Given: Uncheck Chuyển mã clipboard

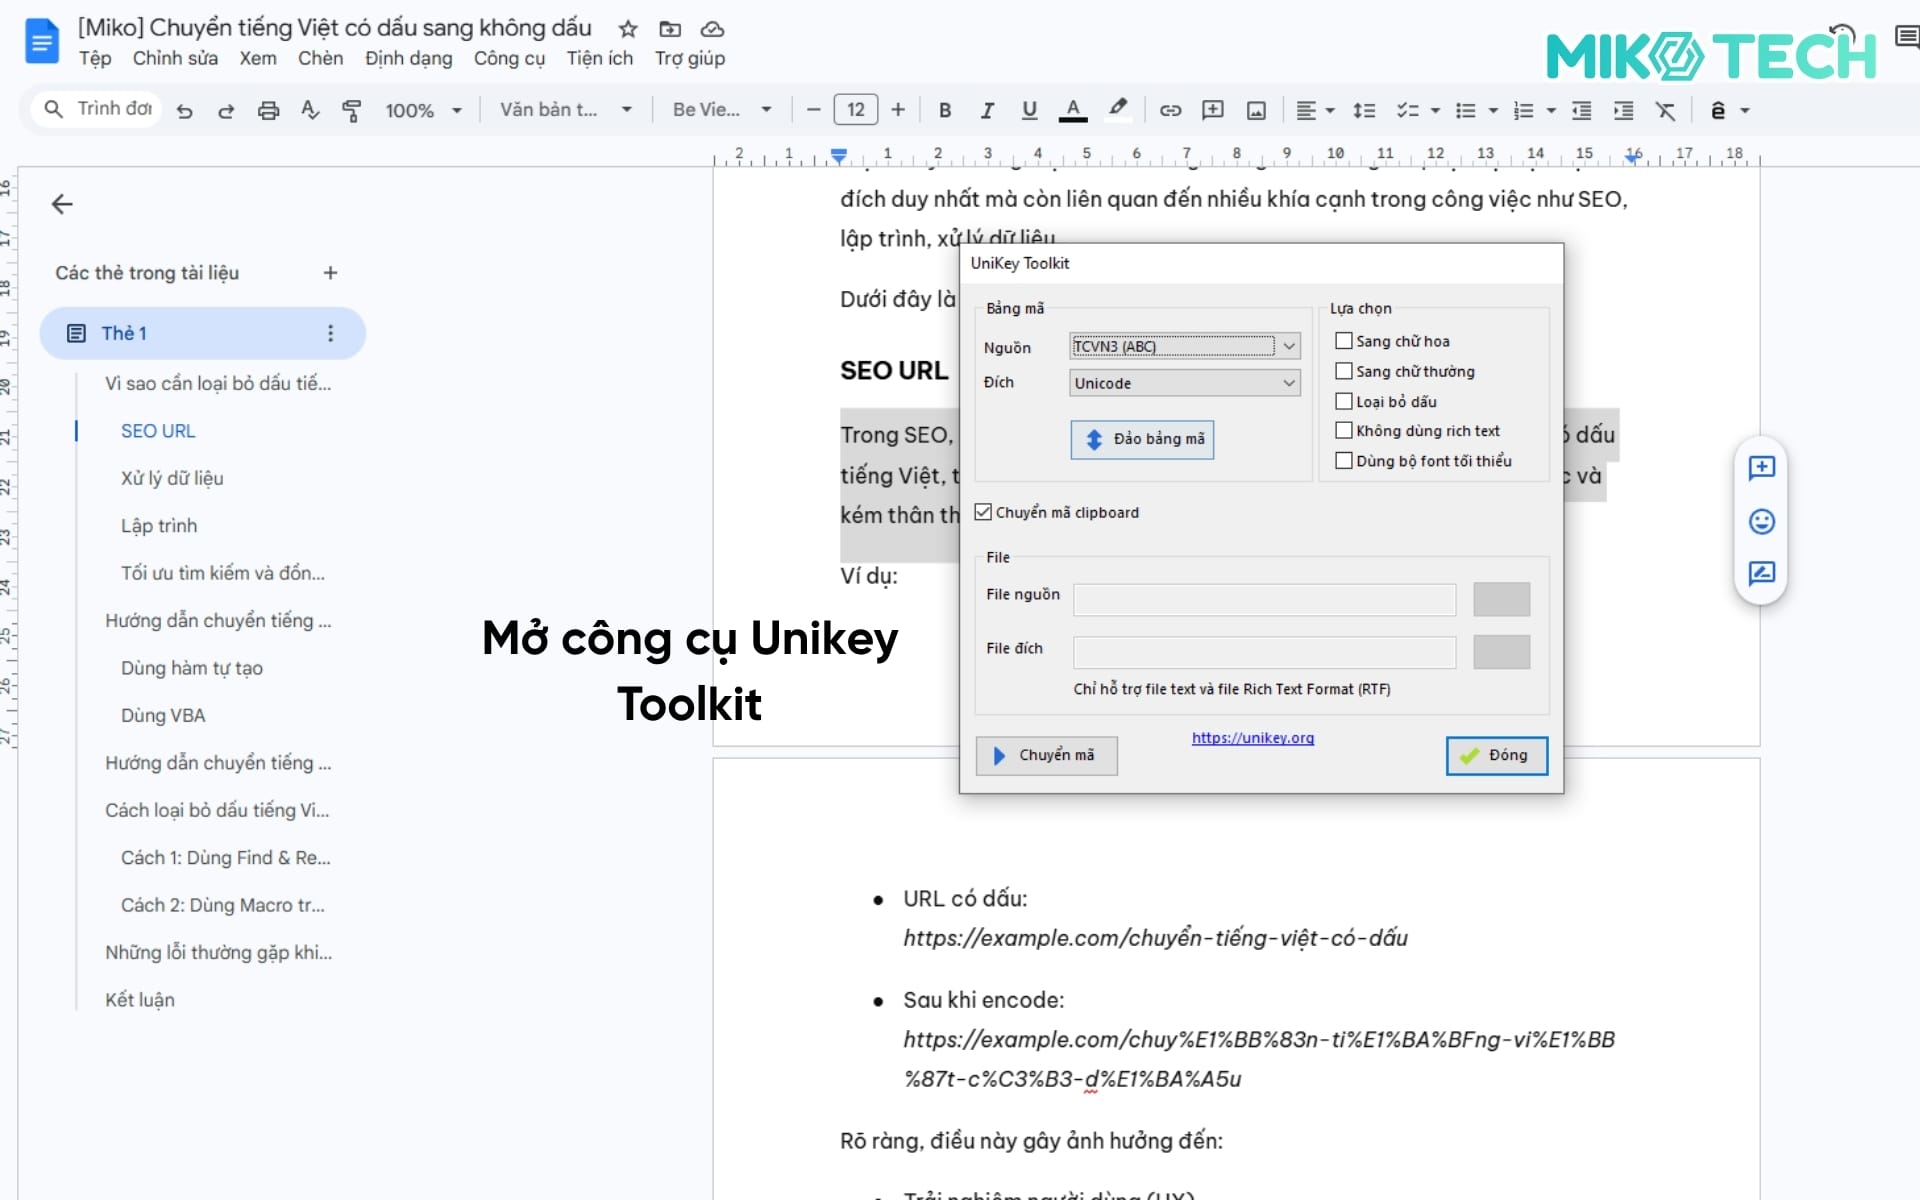Looking at the screenshot, I should pos(984,512).
